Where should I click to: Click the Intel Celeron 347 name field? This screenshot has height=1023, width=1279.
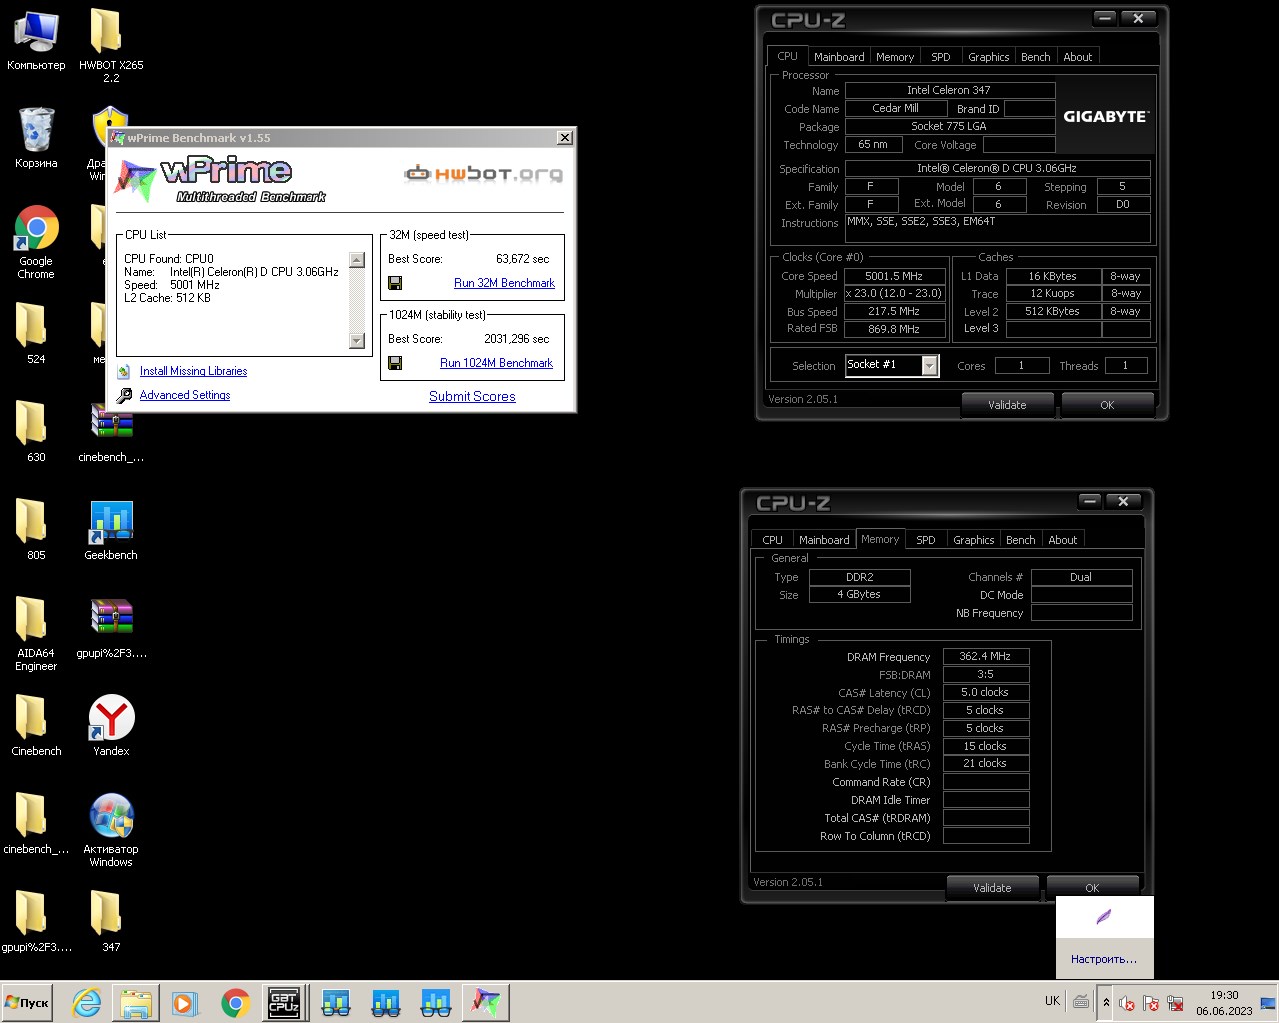click(949, 90)
